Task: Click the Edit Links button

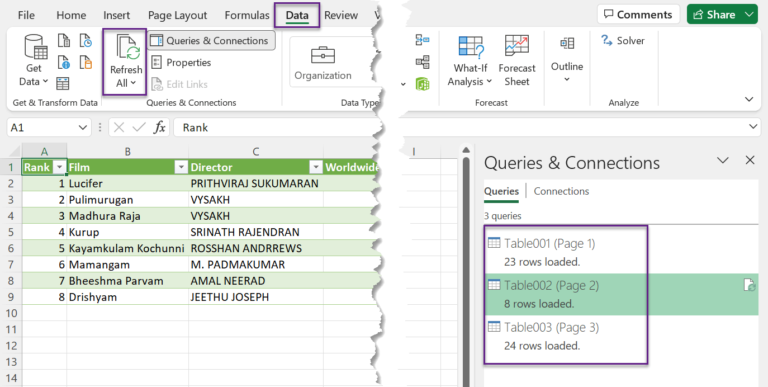Action: pos(179,84)
